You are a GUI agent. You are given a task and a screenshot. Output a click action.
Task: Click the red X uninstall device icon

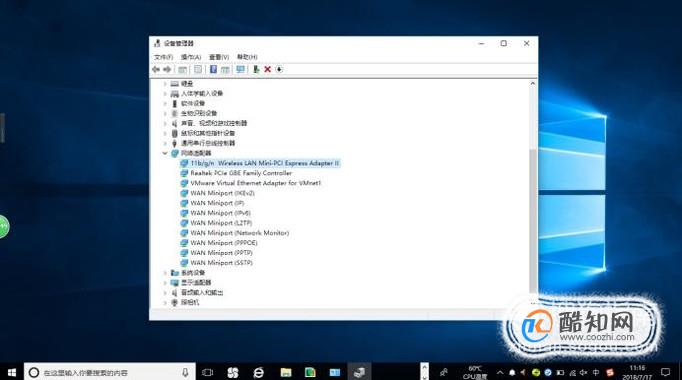point(267,69)
